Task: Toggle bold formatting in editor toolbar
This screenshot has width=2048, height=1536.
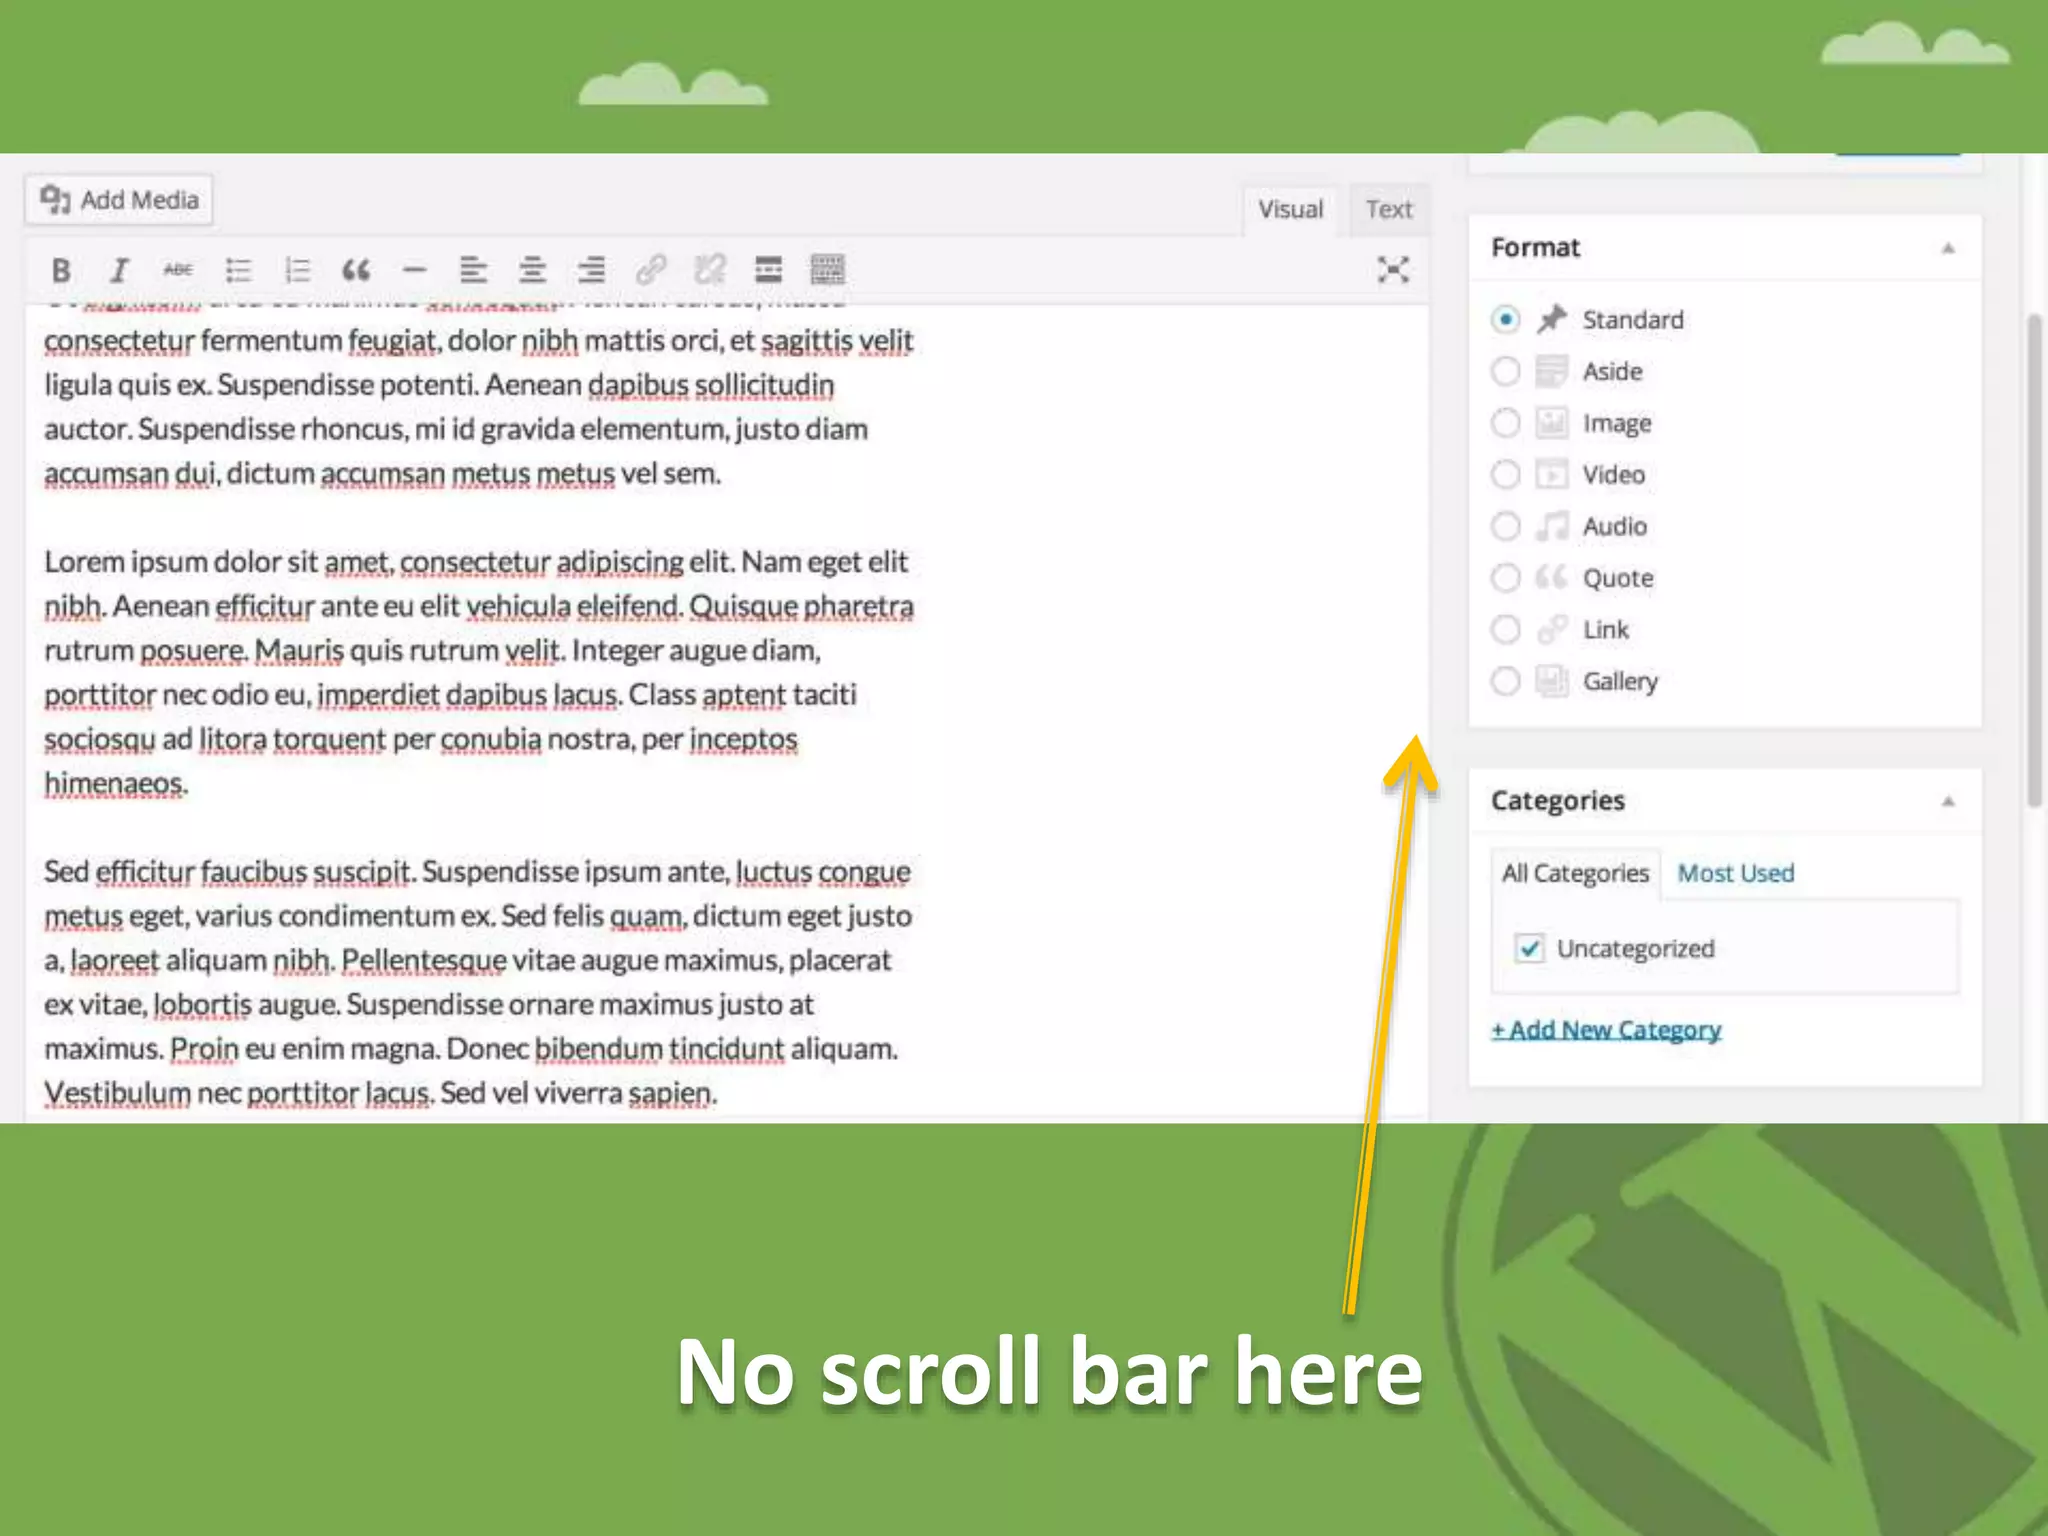Action: tap(61, 270)
